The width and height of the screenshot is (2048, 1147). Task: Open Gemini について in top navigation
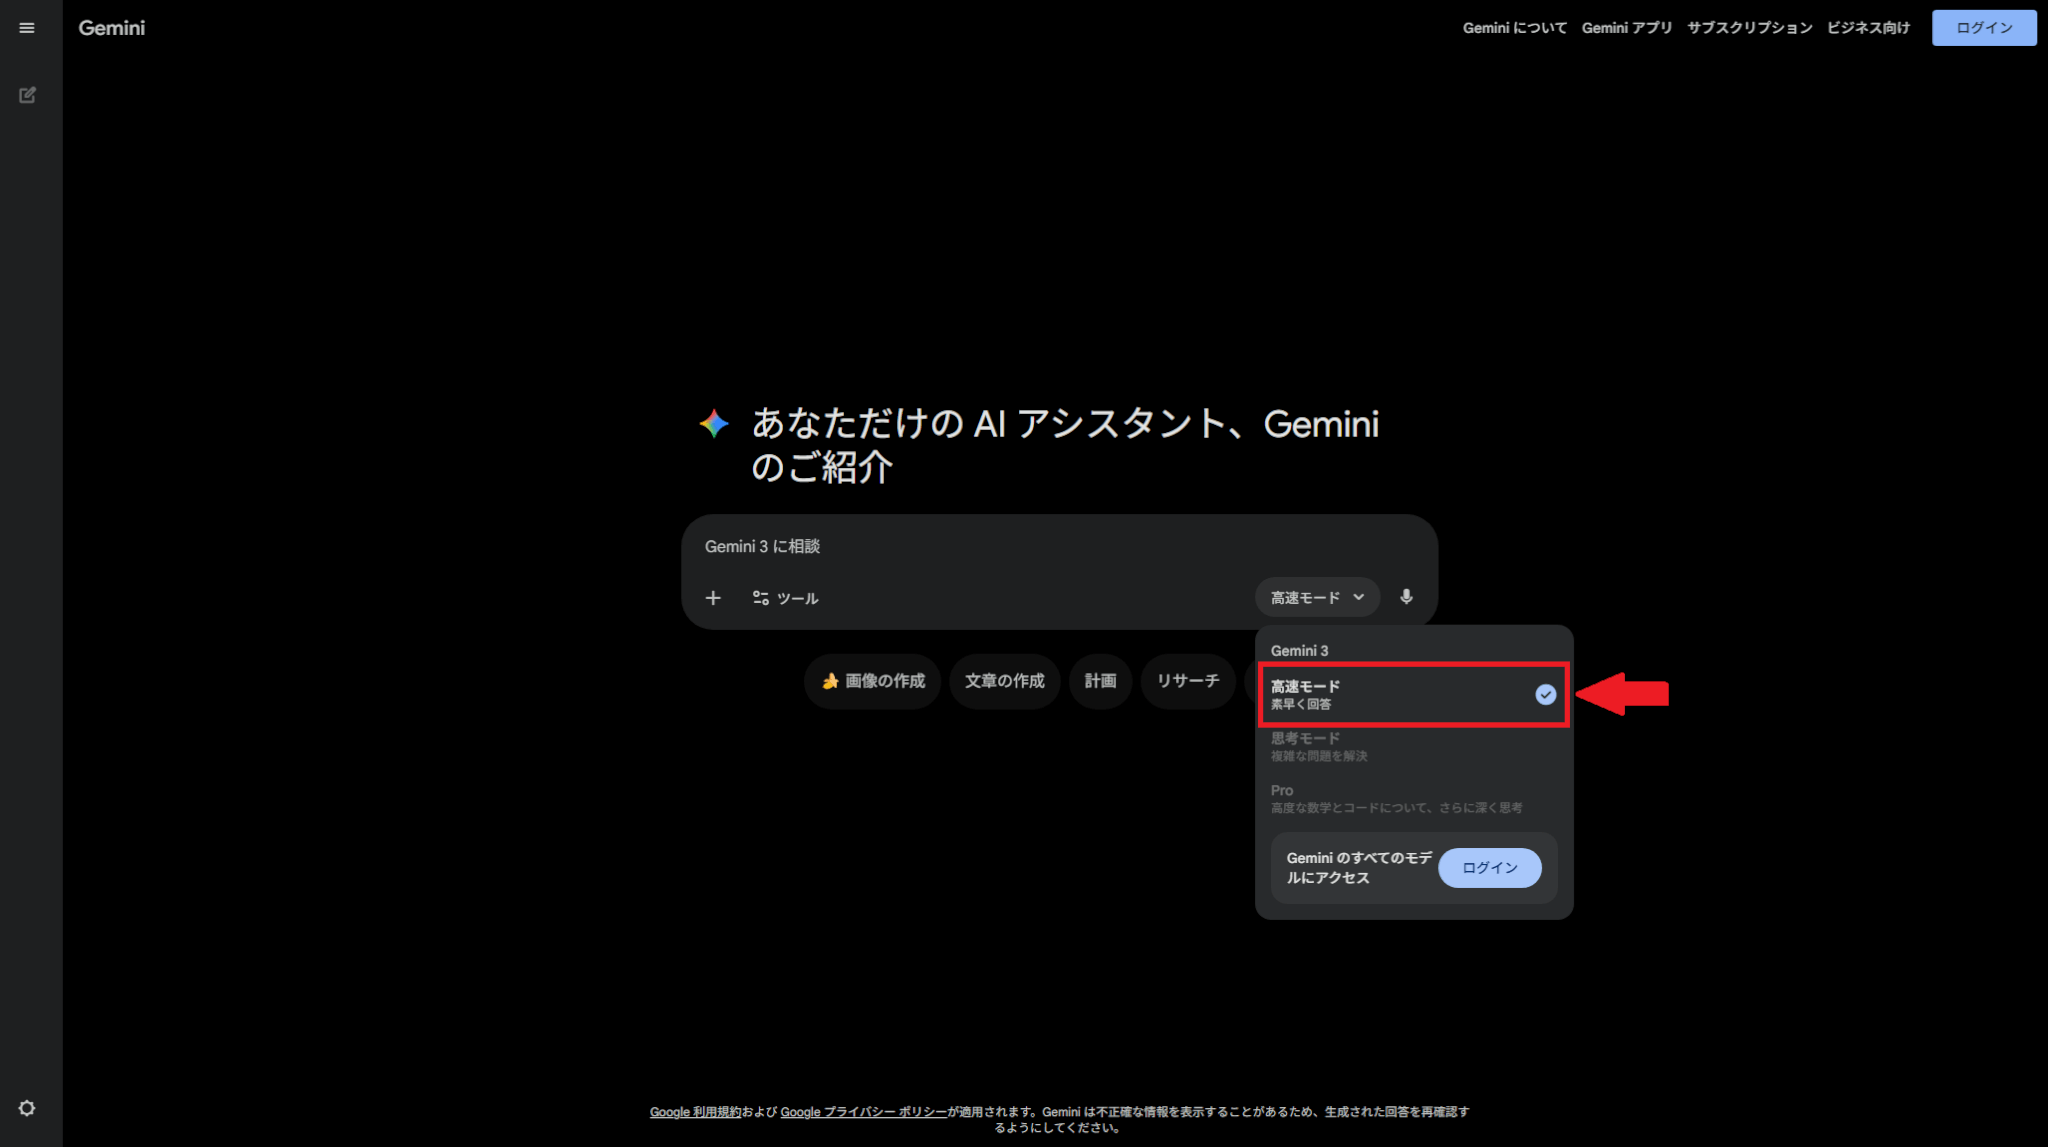(1514, 28)
